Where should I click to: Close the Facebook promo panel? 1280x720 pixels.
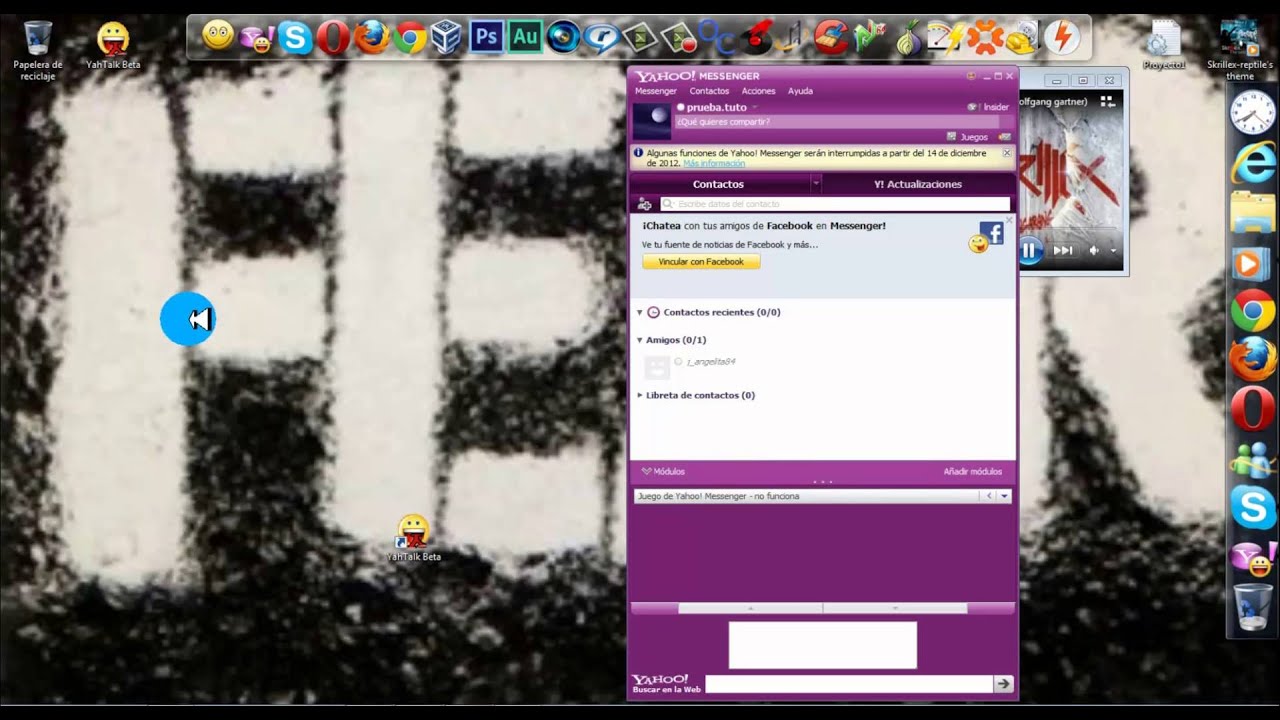1010,220
